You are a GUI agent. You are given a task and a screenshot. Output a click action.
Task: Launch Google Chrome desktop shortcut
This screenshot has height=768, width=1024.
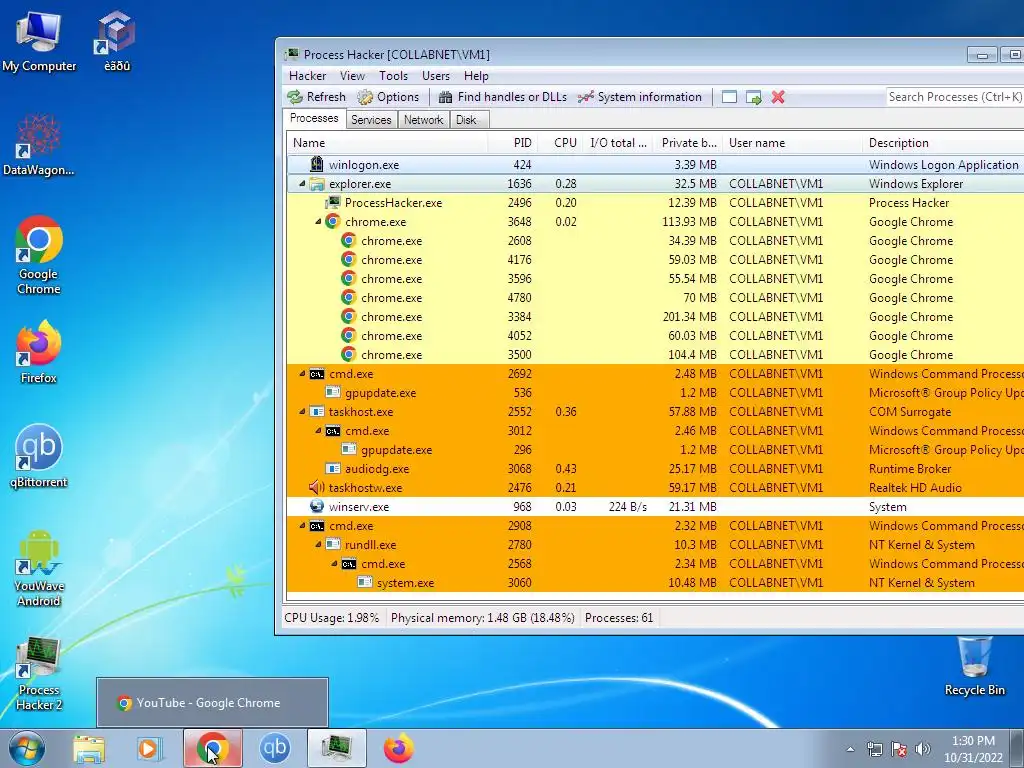coord(39,255)
